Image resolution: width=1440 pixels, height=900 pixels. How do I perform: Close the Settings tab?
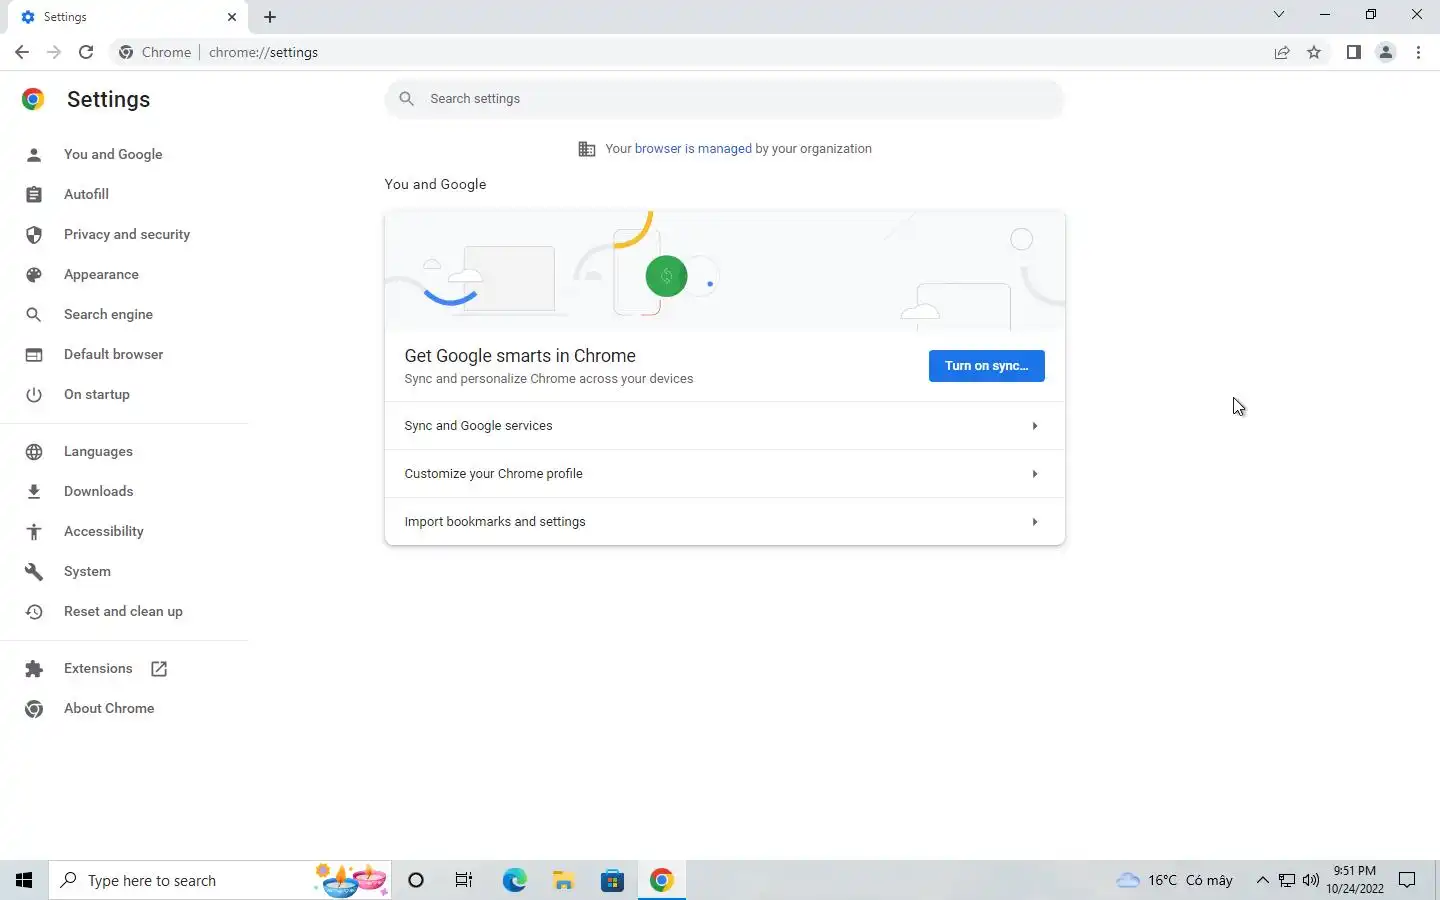(232, 17)
